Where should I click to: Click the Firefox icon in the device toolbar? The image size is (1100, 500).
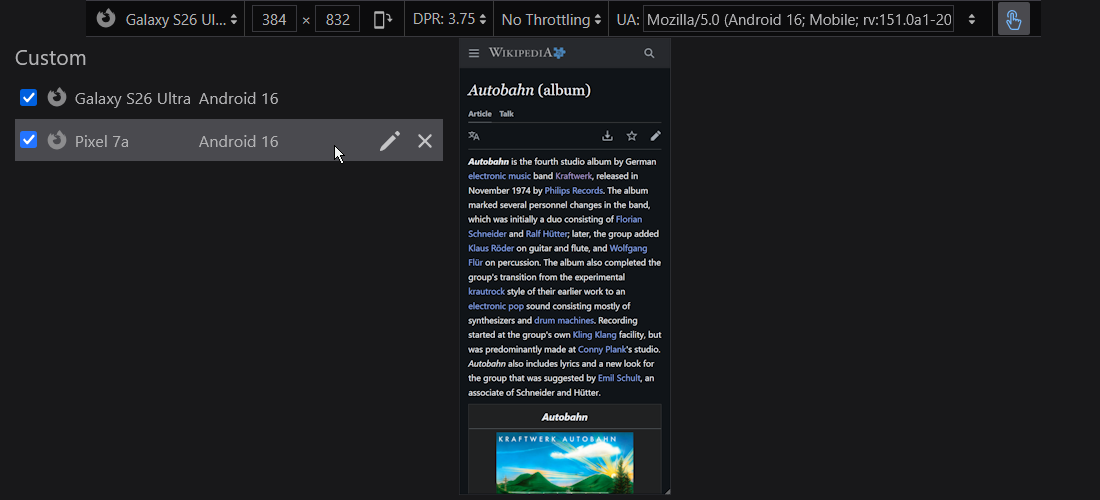(x=106, y=18)
